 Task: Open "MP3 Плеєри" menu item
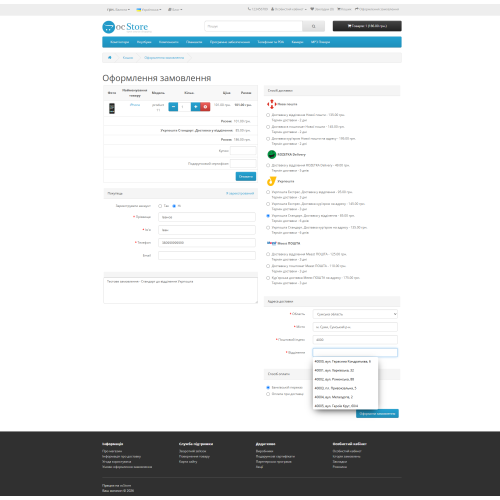click(320, 42)
